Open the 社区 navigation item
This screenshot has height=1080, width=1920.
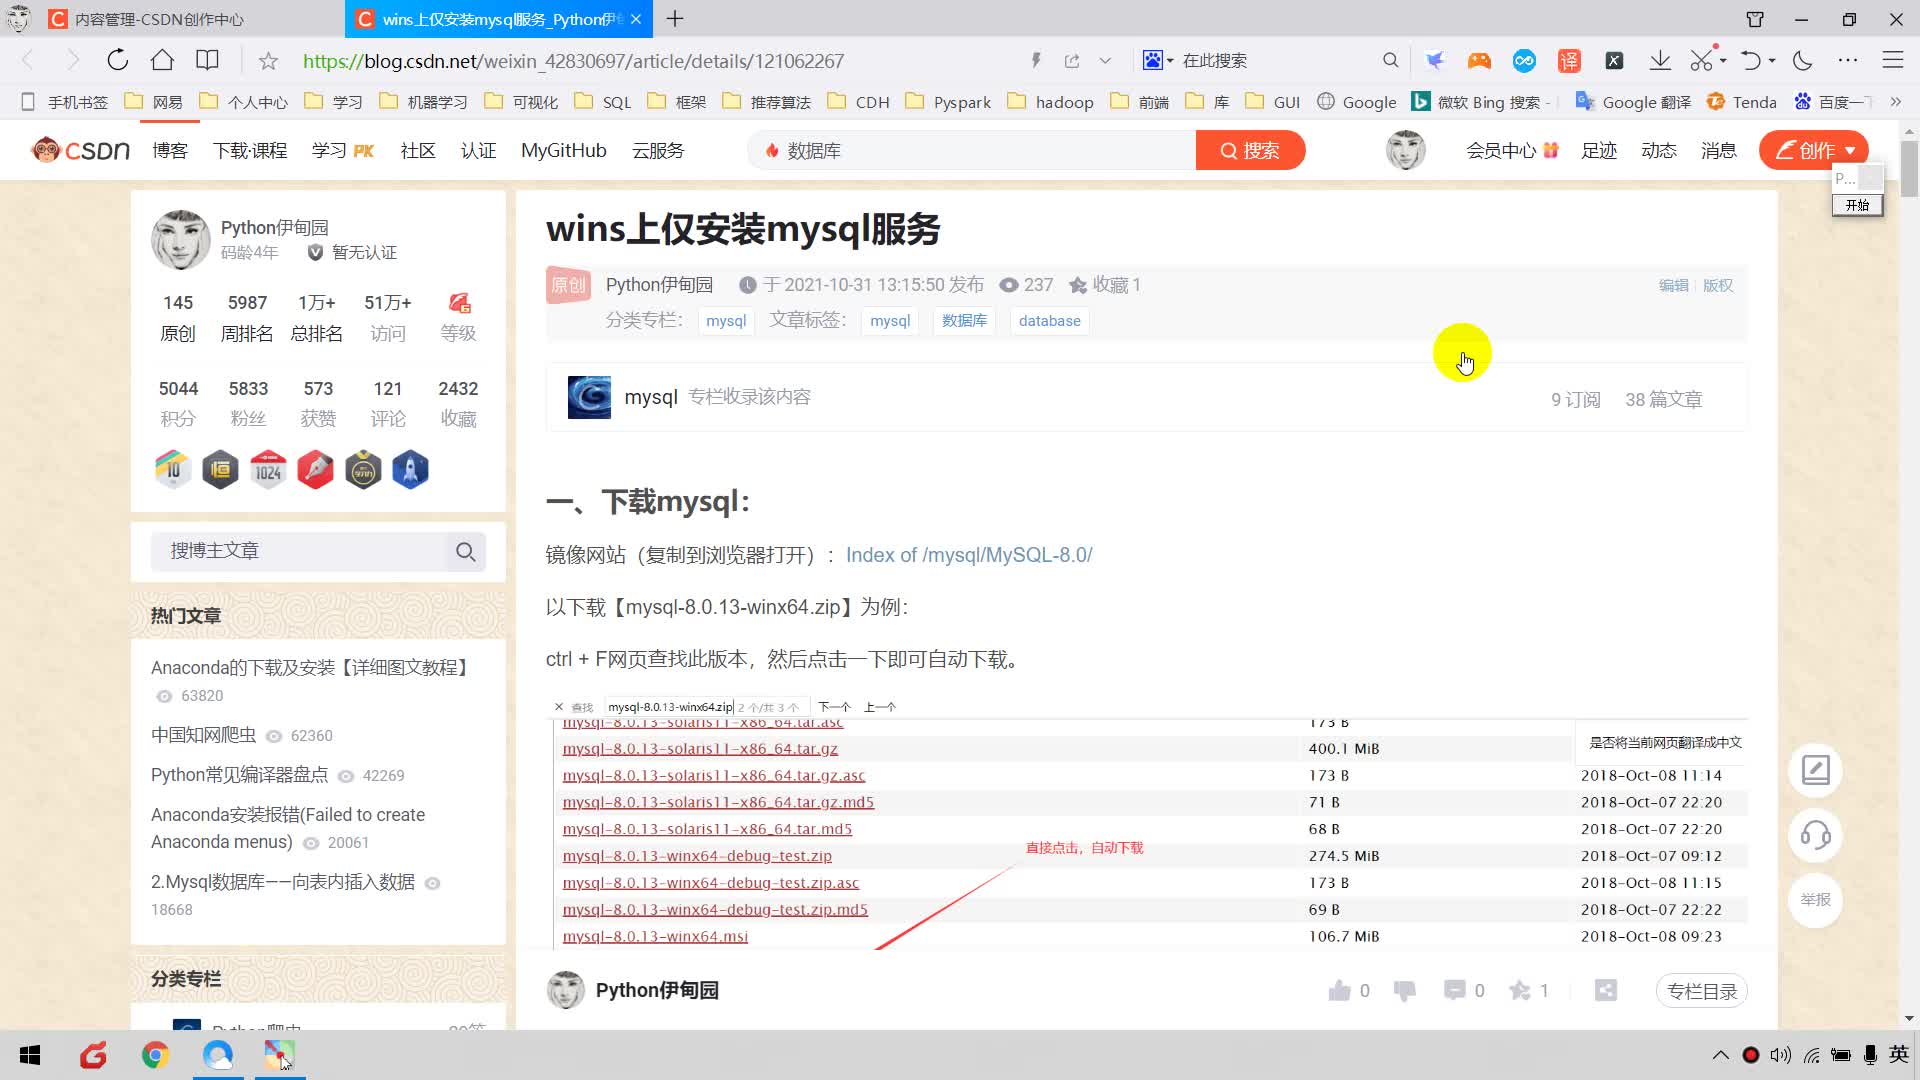coord(418,151)
